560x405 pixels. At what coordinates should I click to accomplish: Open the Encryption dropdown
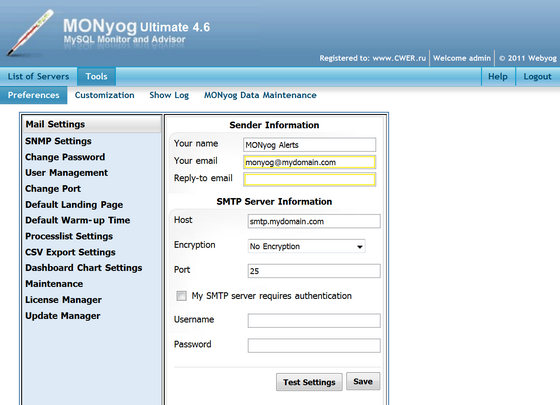[x=306, y=246]
